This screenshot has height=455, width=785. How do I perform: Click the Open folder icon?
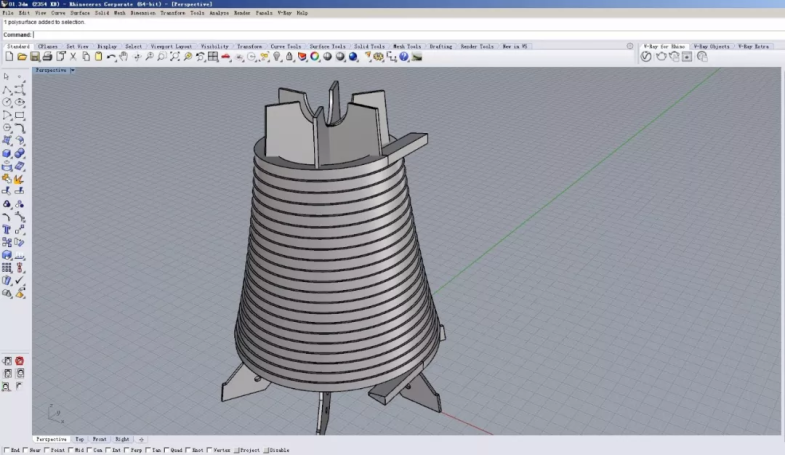coord(21,57)
